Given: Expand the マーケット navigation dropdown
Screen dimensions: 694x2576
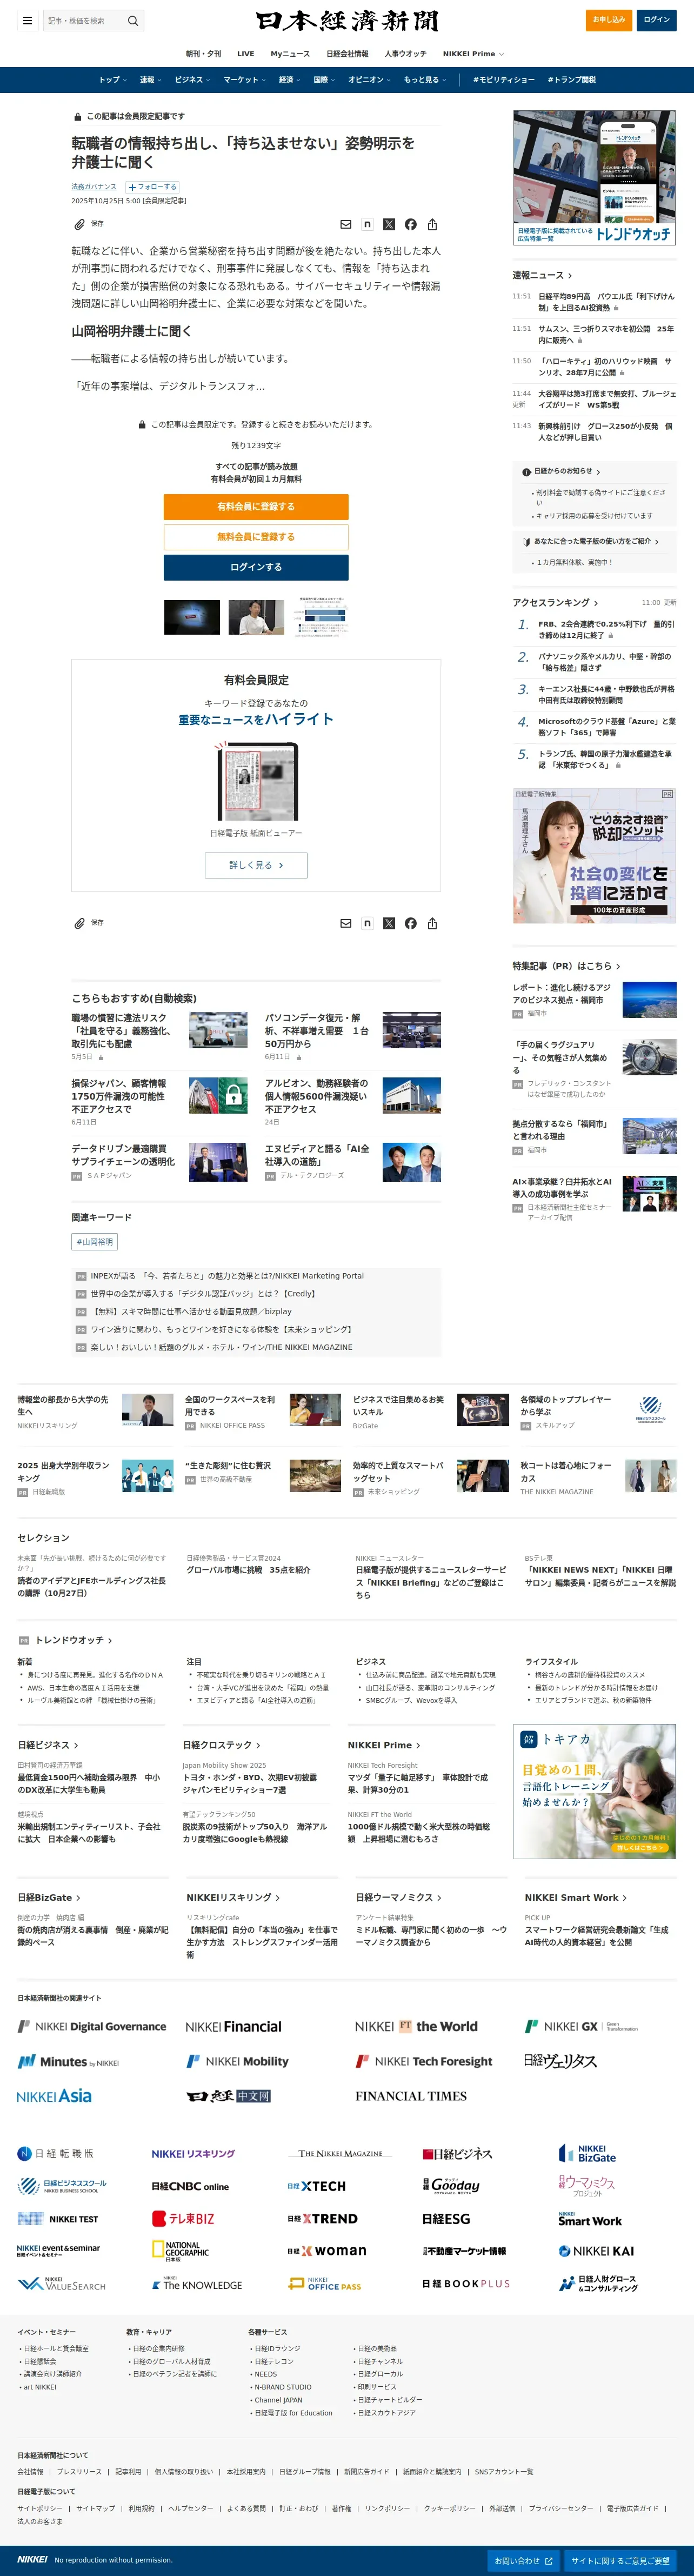Looking at the screenshot, I should (x=244, y=80).
